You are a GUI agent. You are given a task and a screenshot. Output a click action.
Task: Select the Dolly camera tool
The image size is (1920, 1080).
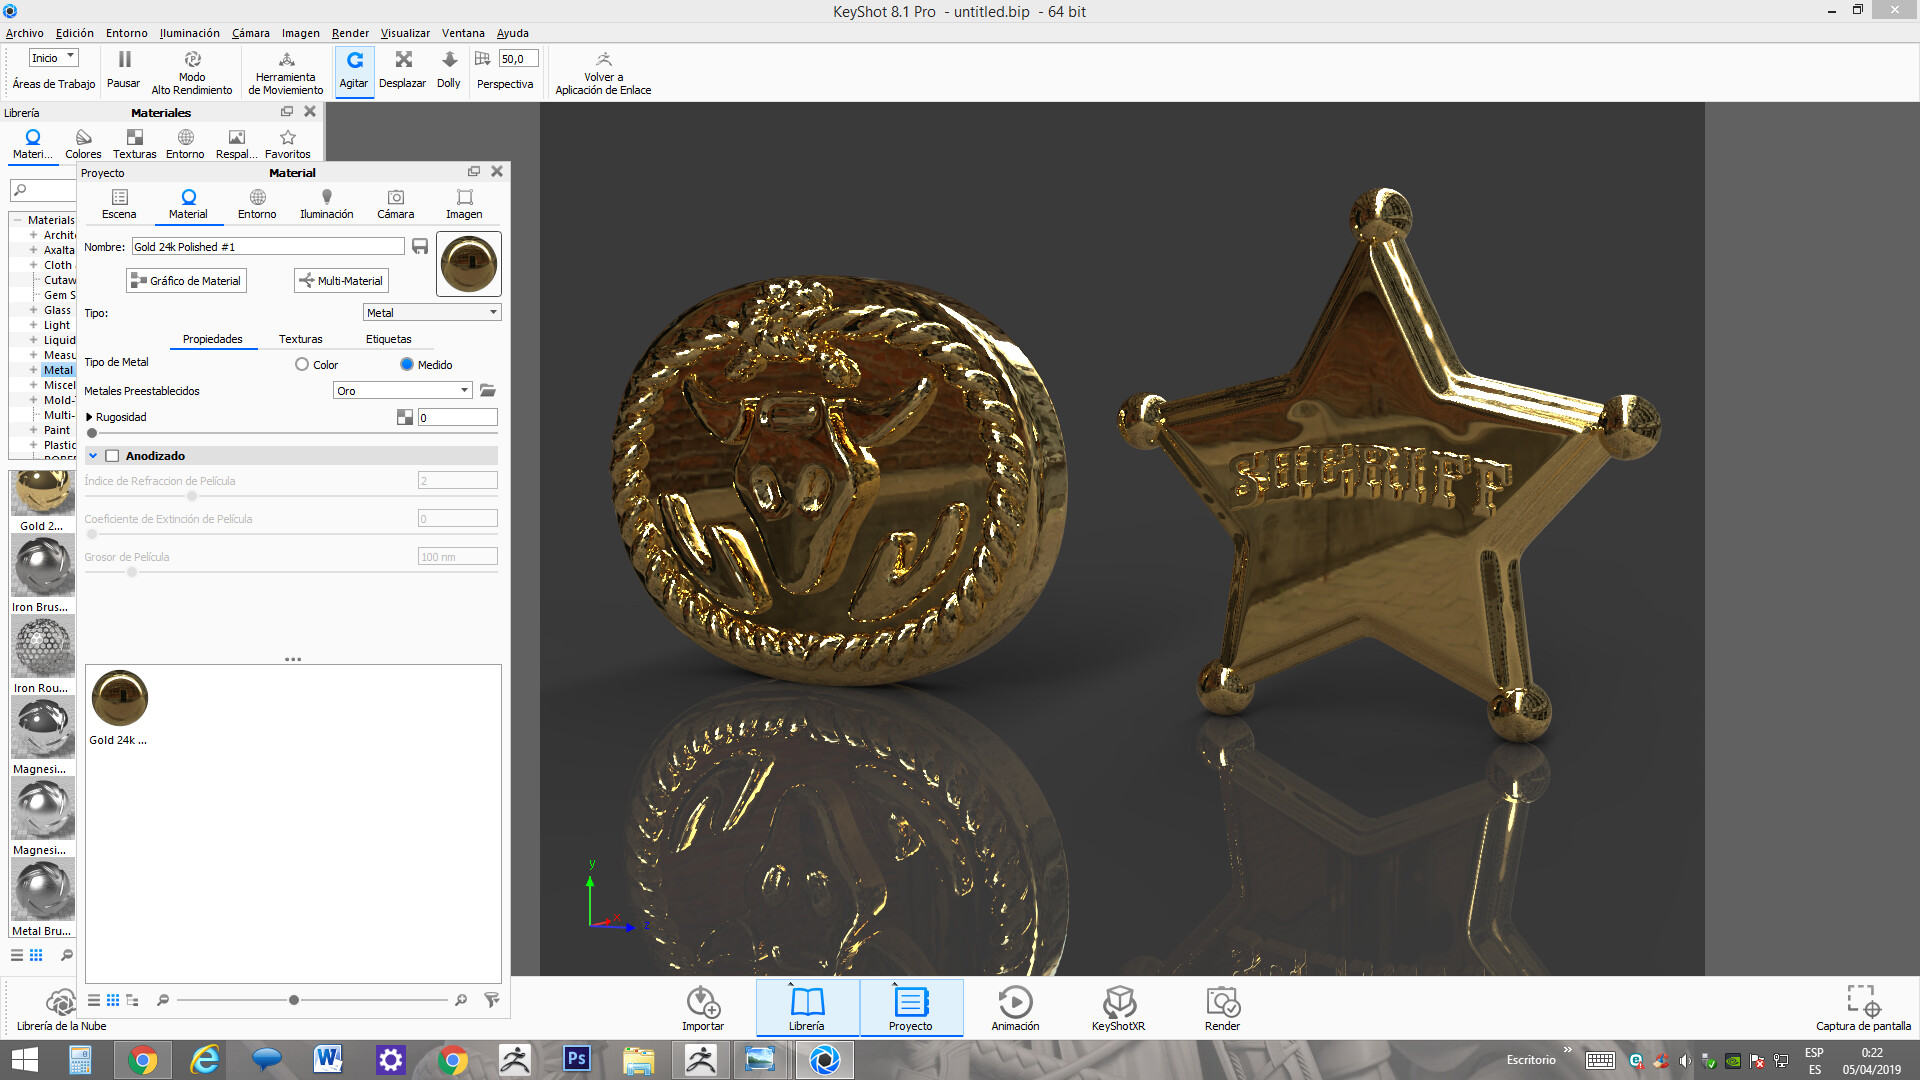tap(449, 71)
